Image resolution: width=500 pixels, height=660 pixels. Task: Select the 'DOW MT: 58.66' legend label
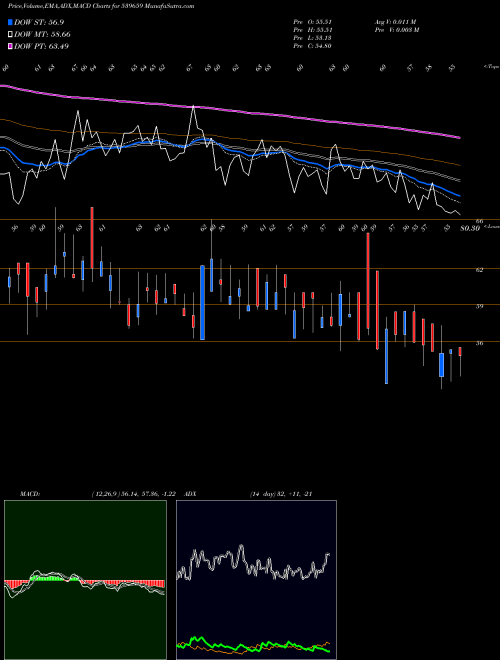43,35
